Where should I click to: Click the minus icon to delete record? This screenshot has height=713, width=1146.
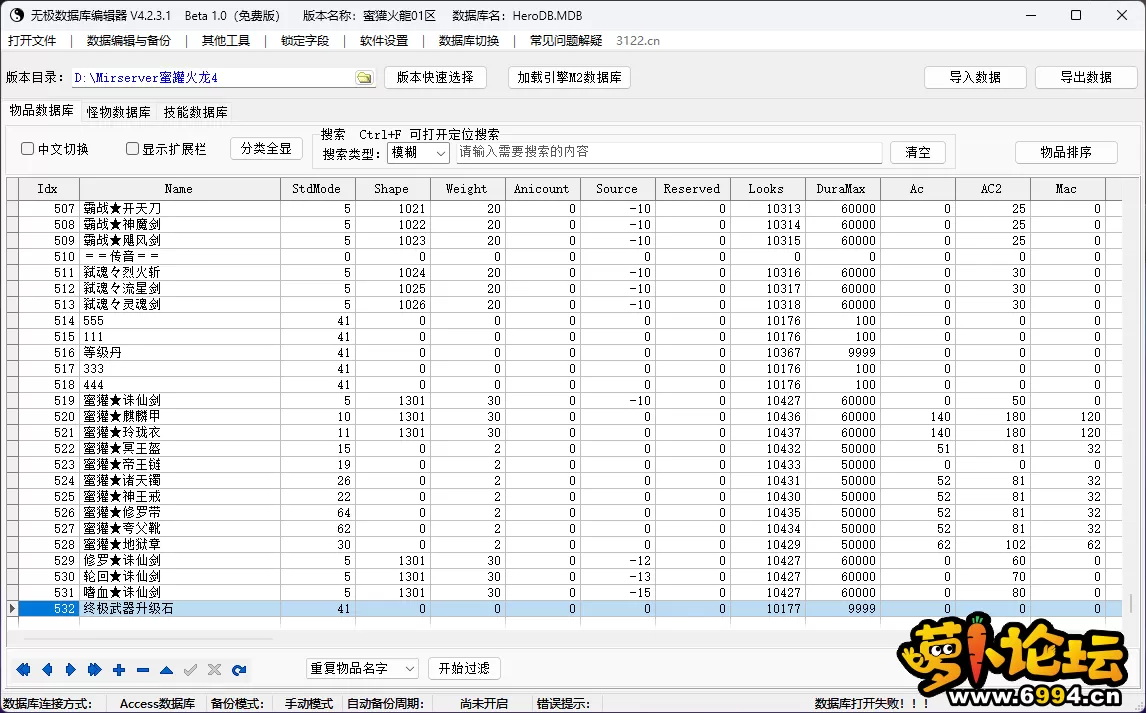click(x=143, y=670)
